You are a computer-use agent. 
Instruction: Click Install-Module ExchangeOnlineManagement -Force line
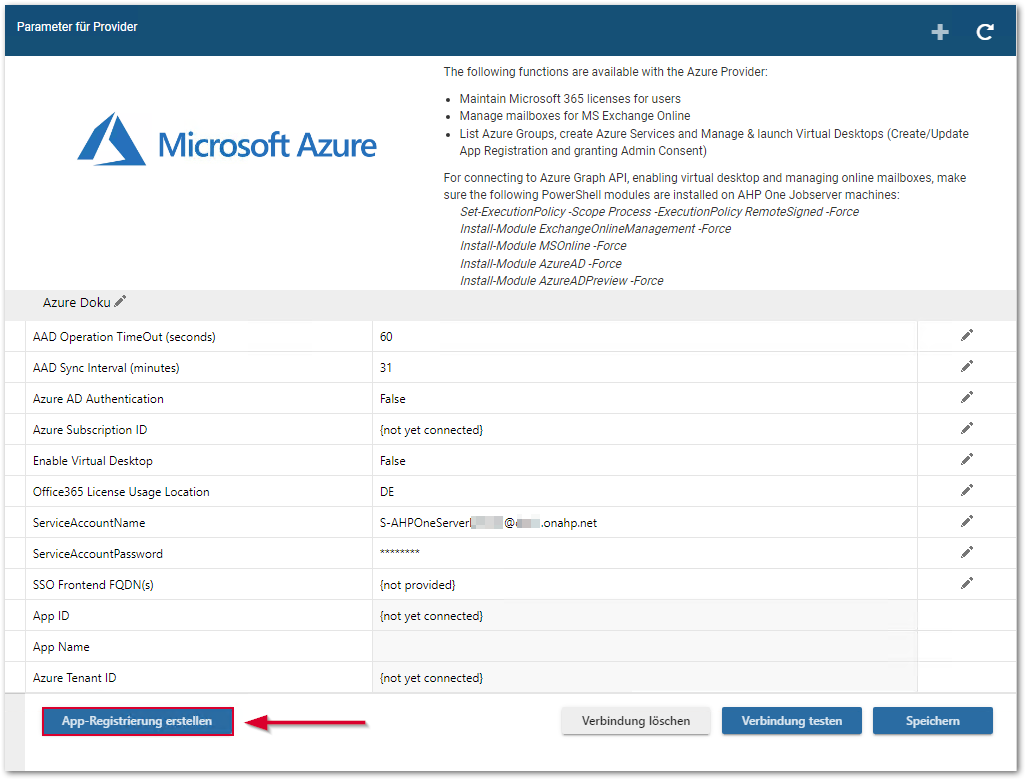pyautogui.click(x=595, y=228)
